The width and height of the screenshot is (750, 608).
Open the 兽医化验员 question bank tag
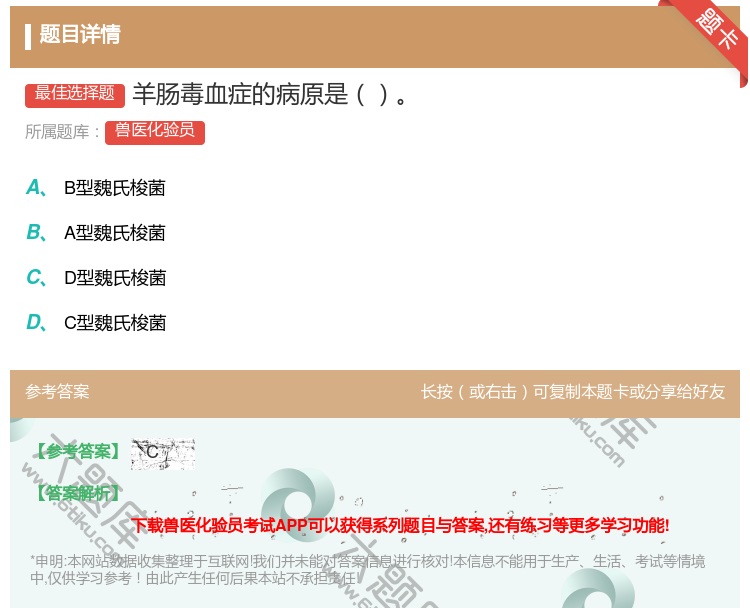155,132
